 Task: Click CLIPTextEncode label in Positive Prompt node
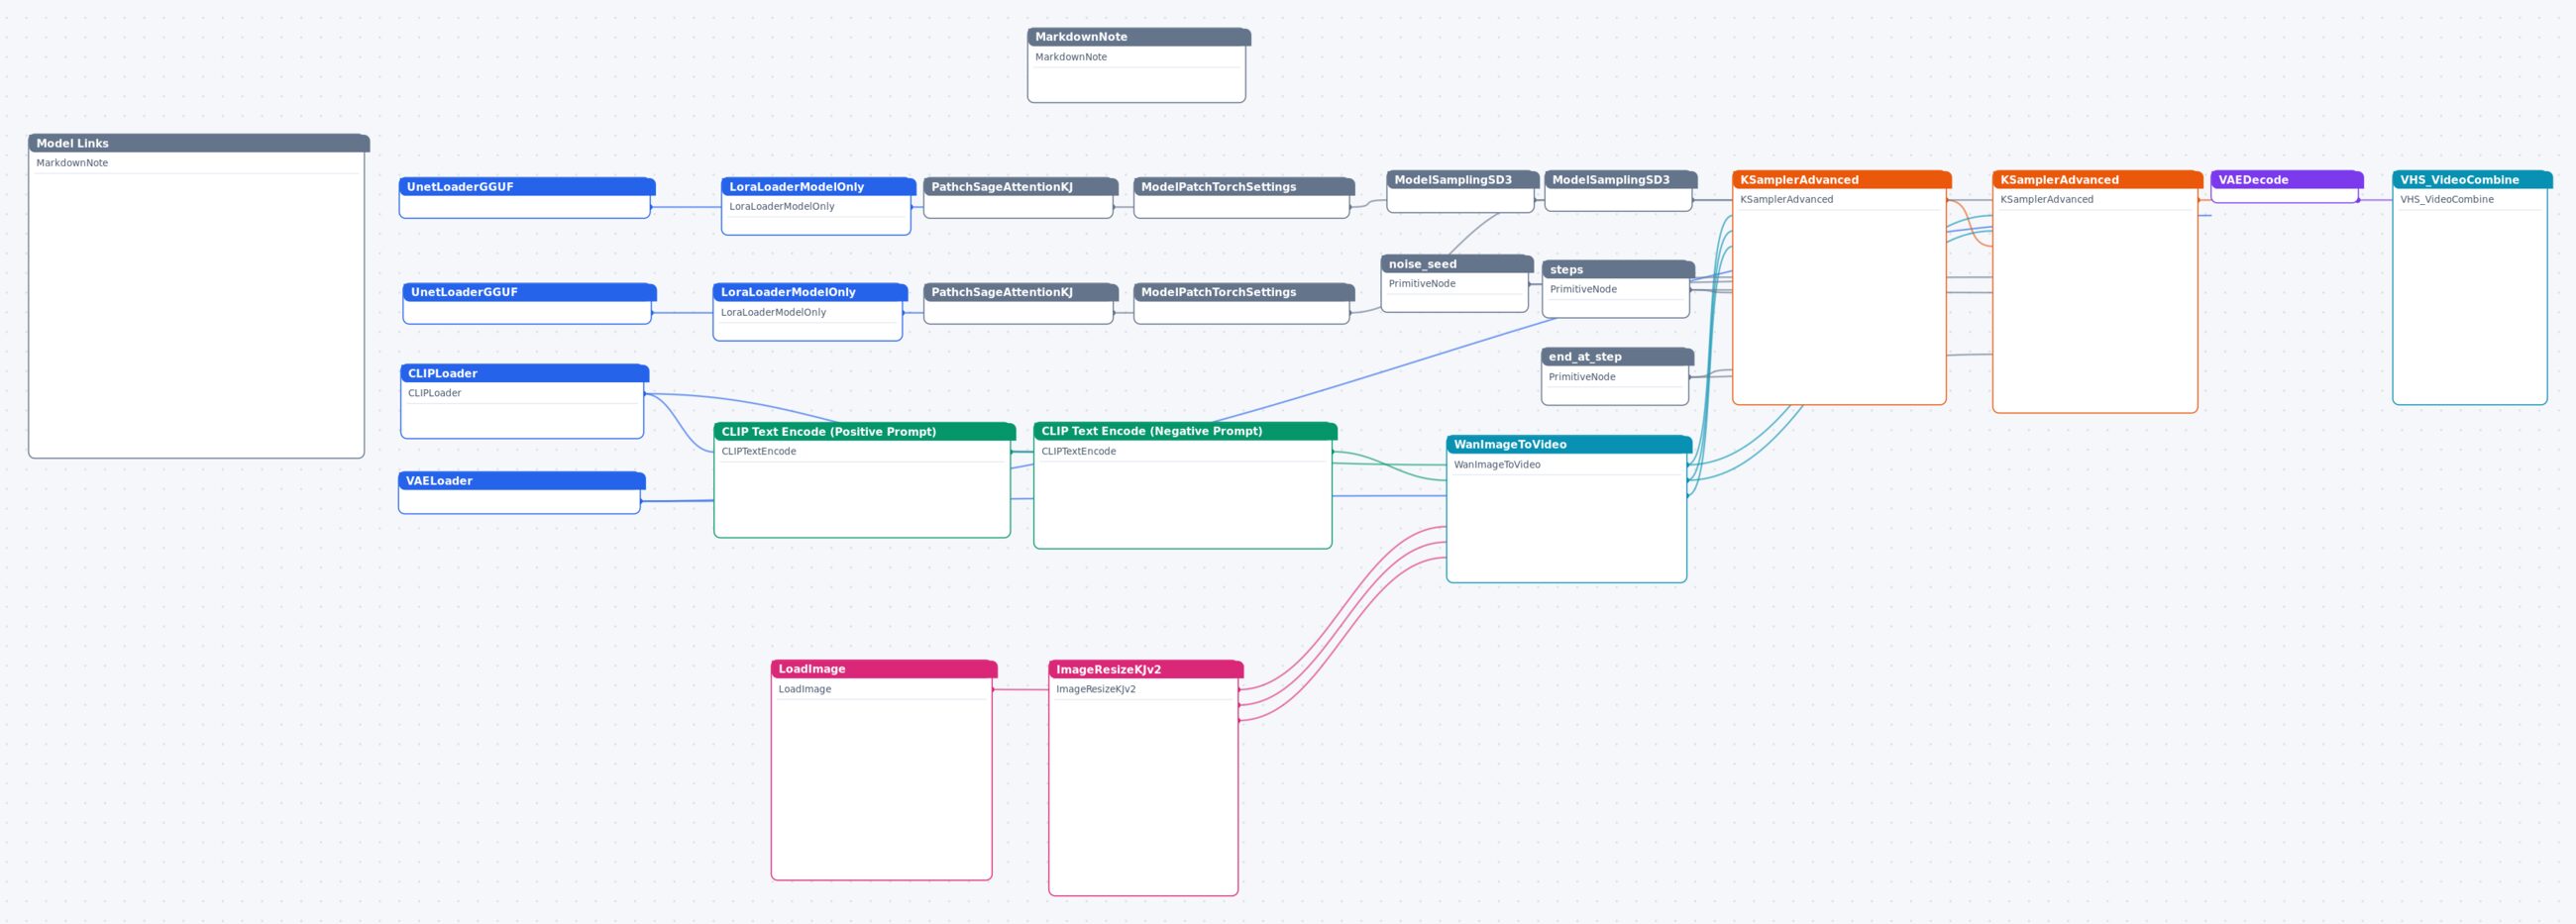tap(759, 451)
